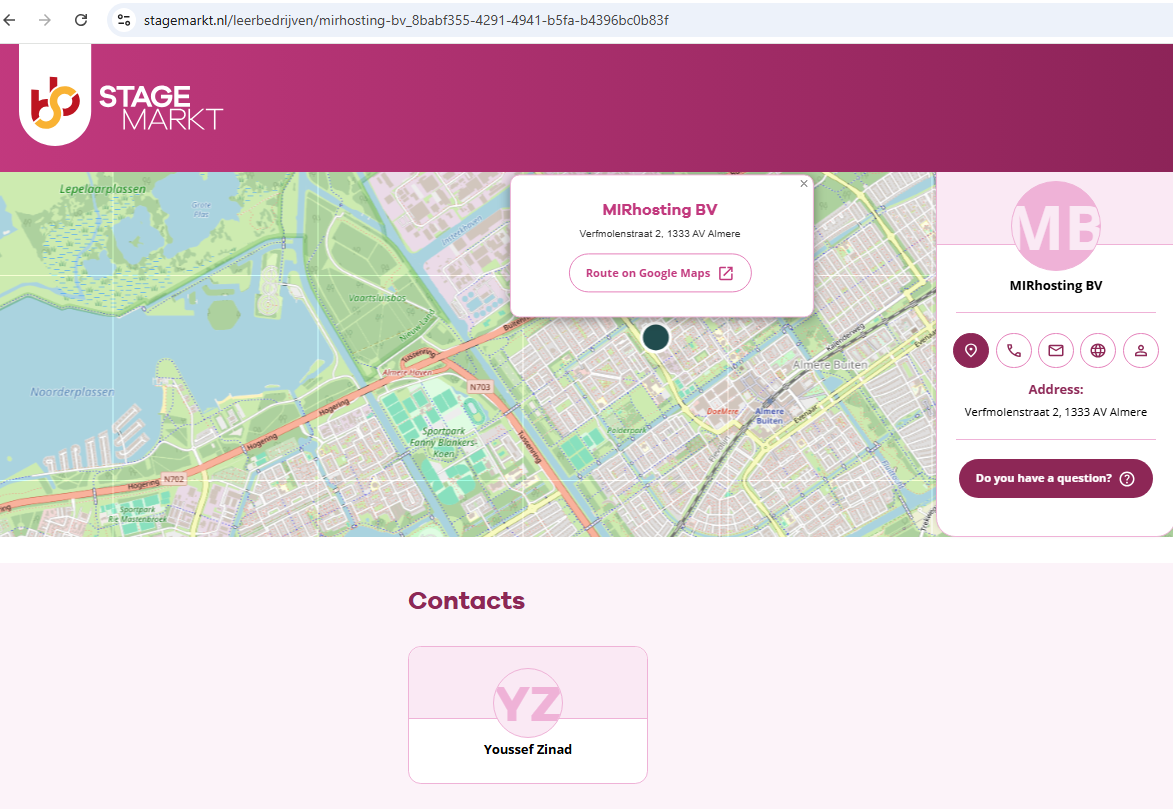The height and width of the screenshot is (810, 1173).
Task: Click the dark map location marker
Action: (655, 337)
